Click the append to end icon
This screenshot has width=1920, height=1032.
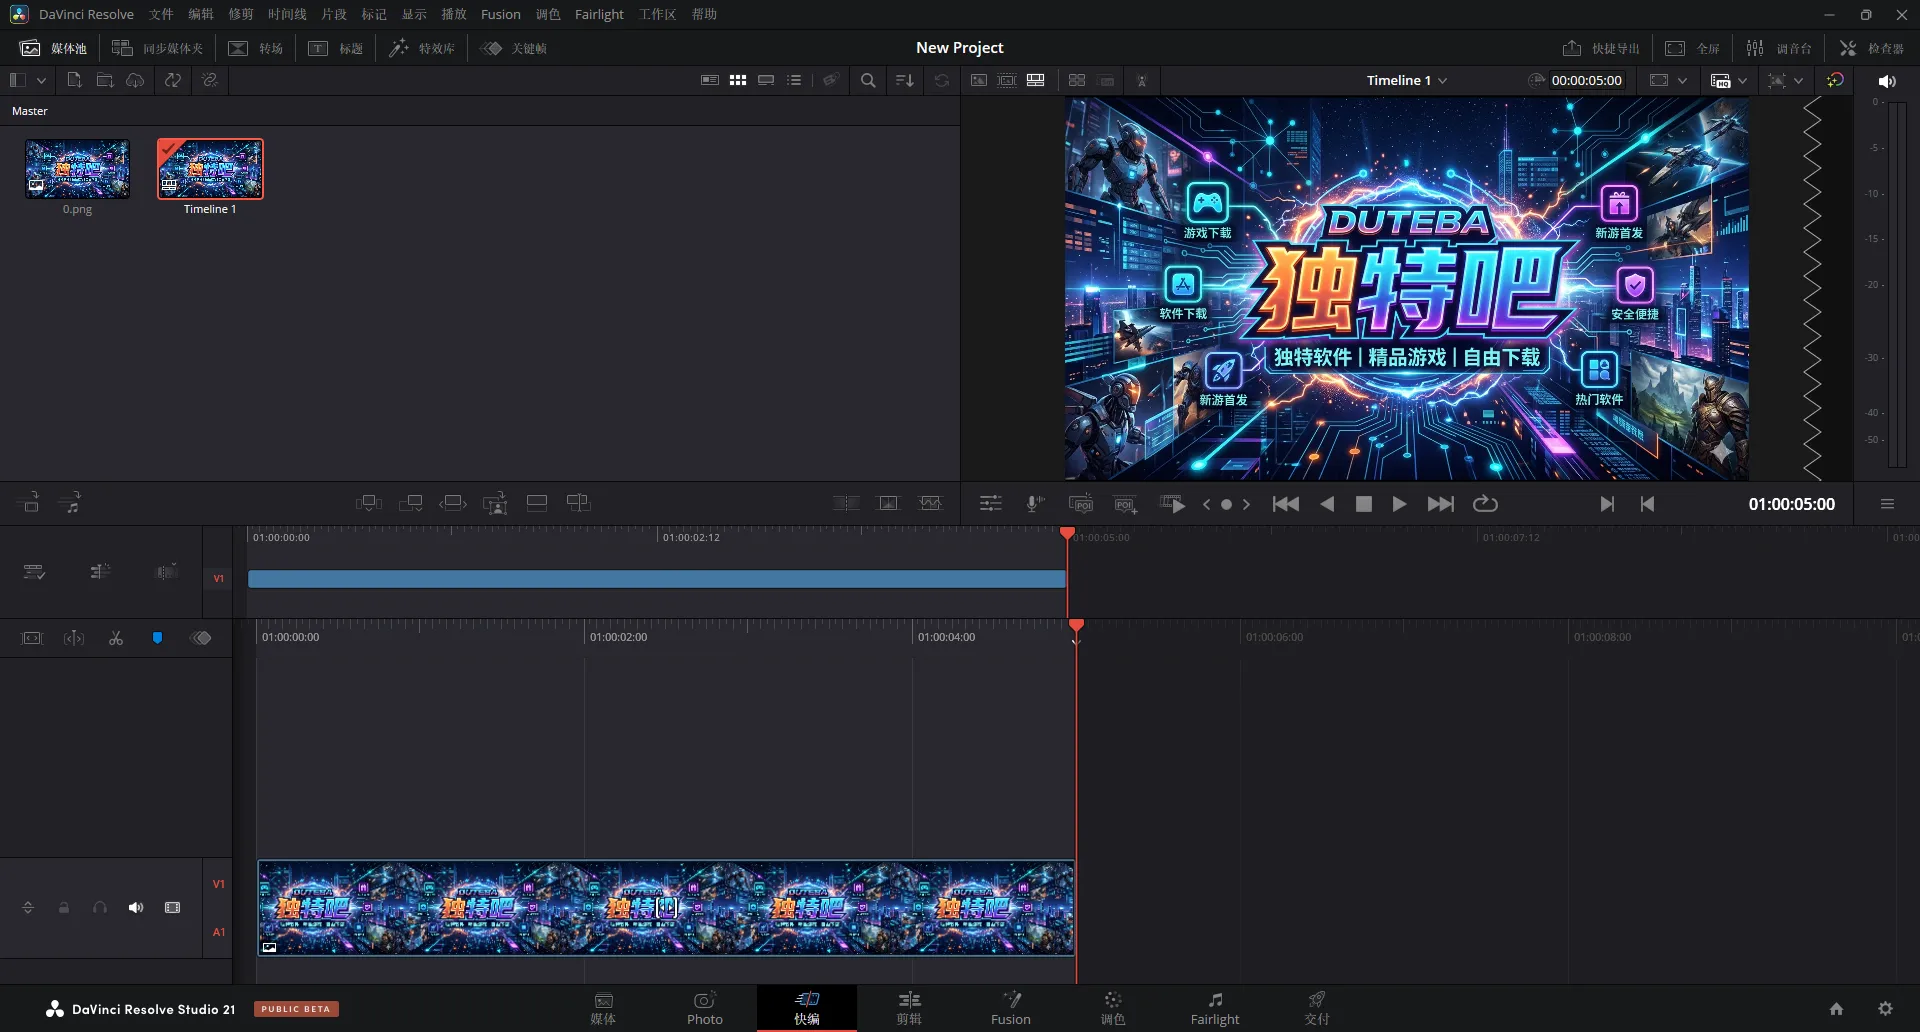[x=411, y=503]
